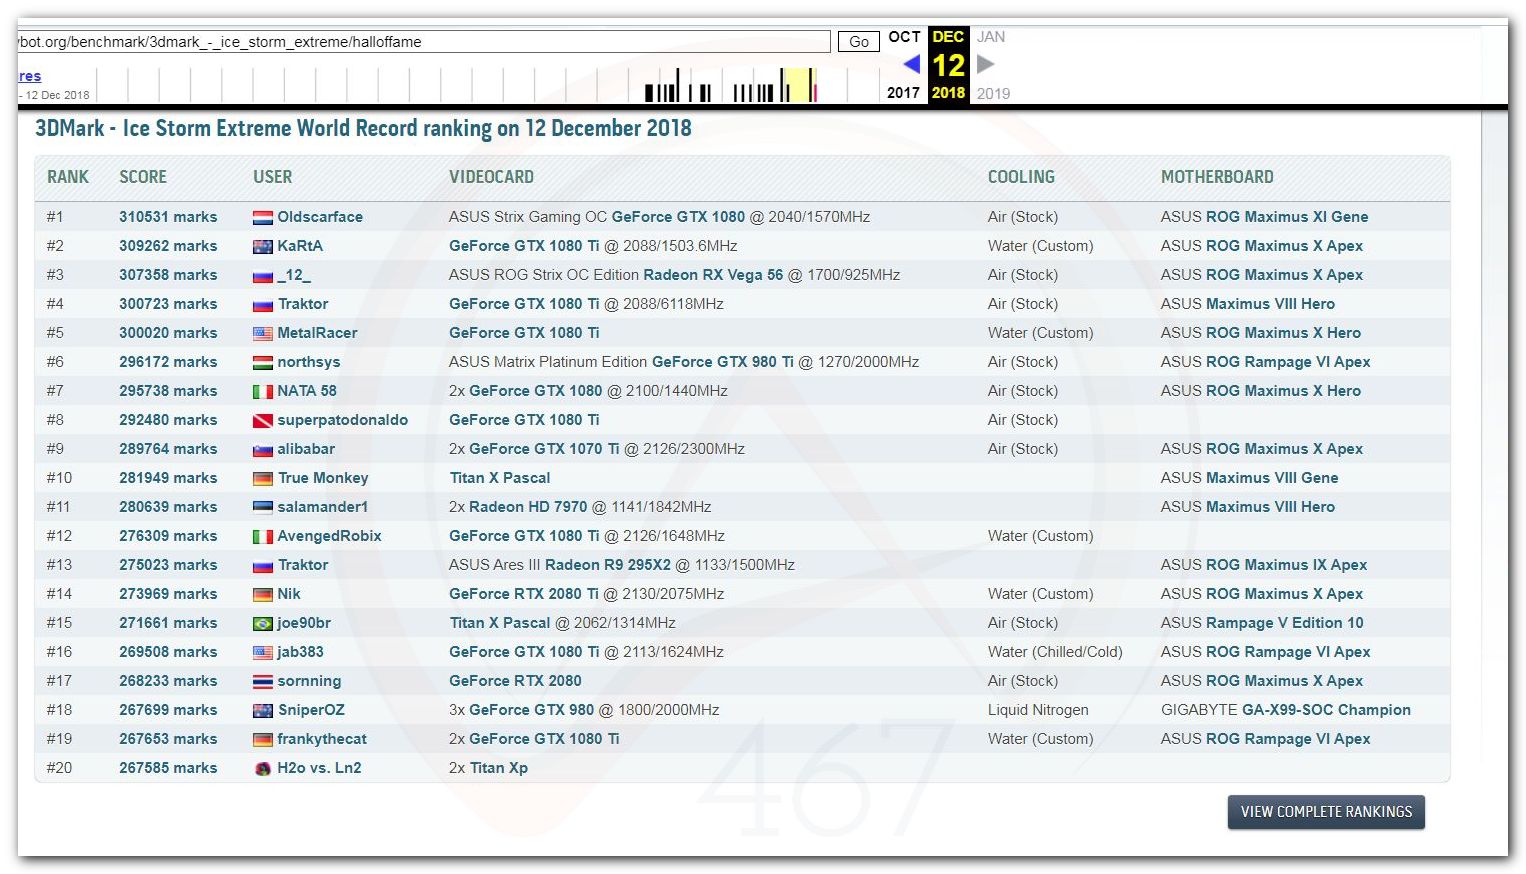Viewport: 1526px width, 874px height.
Task: Open the ROG Maximus IX Apex motherboard link
Action: tap(1287, 565)
